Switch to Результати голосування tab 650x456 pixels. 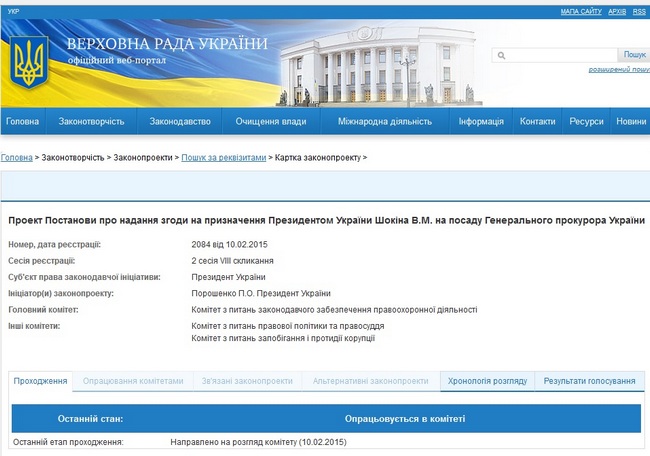click(x=589, y=381)
